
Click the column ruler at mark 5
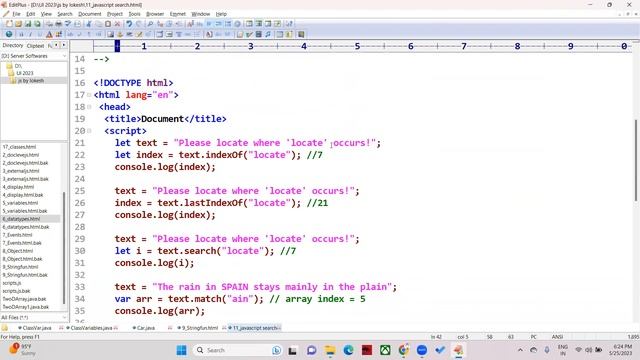[357, 46]
